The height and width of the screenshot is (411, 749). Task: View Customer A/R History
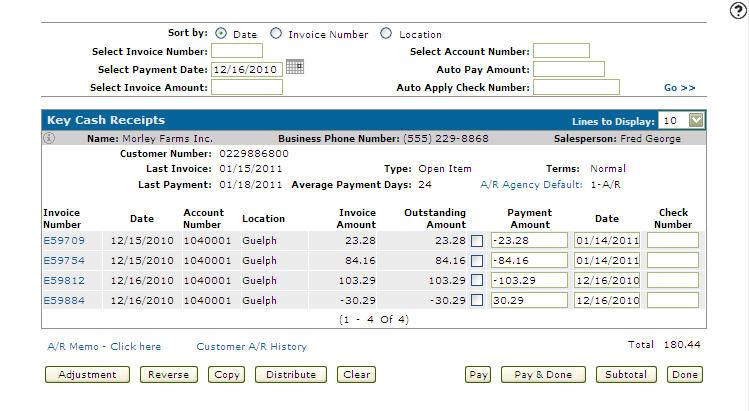click(251, 347)
